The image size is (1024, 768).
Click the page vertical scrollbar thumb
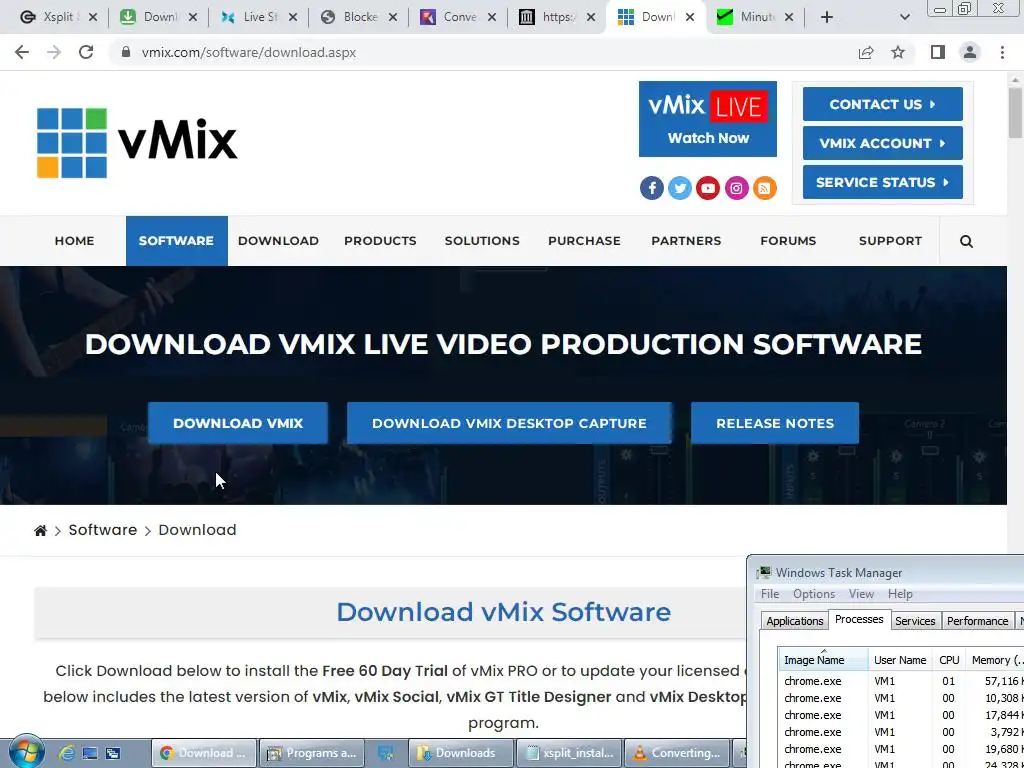click(1016, 111)
